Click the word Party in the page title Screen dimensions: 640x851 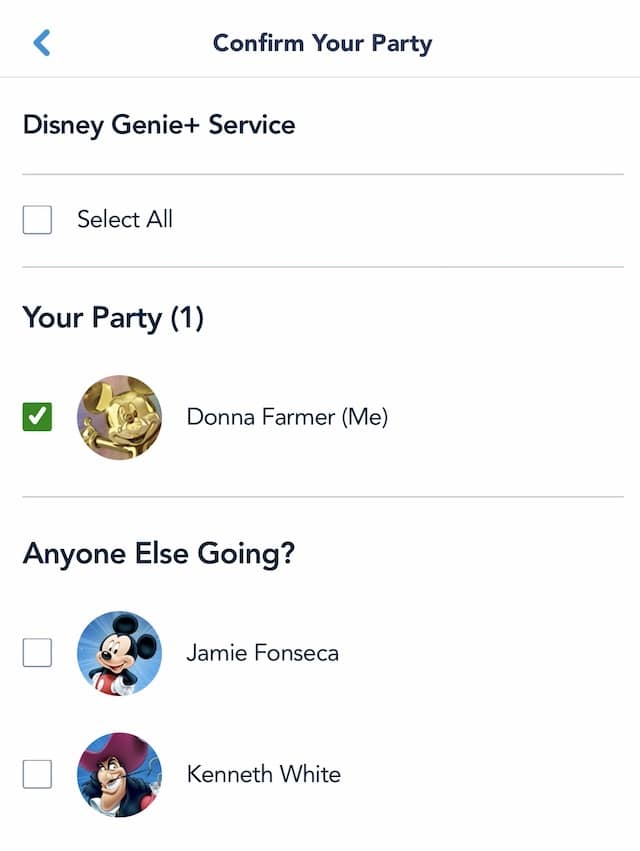(402, 45)
